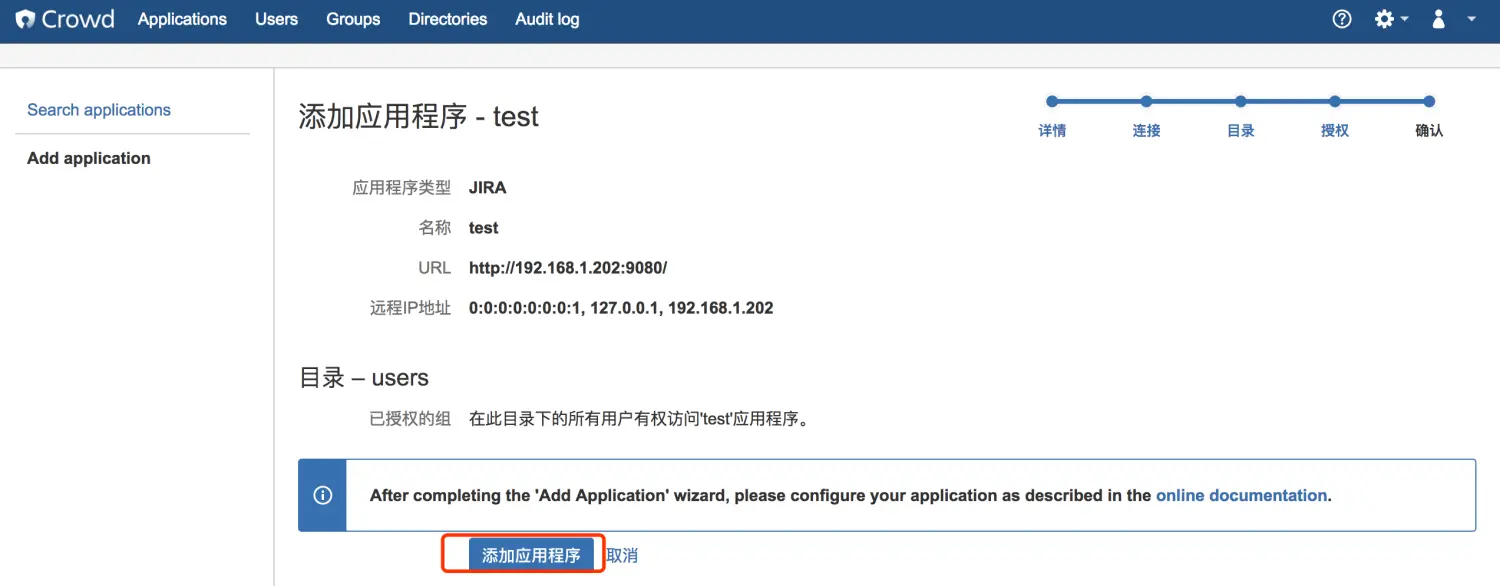Image resolution: width=1500 pixels, height=586 pixels.
Task: Click the user profile avatar icon
Action: coord(1439,20)
